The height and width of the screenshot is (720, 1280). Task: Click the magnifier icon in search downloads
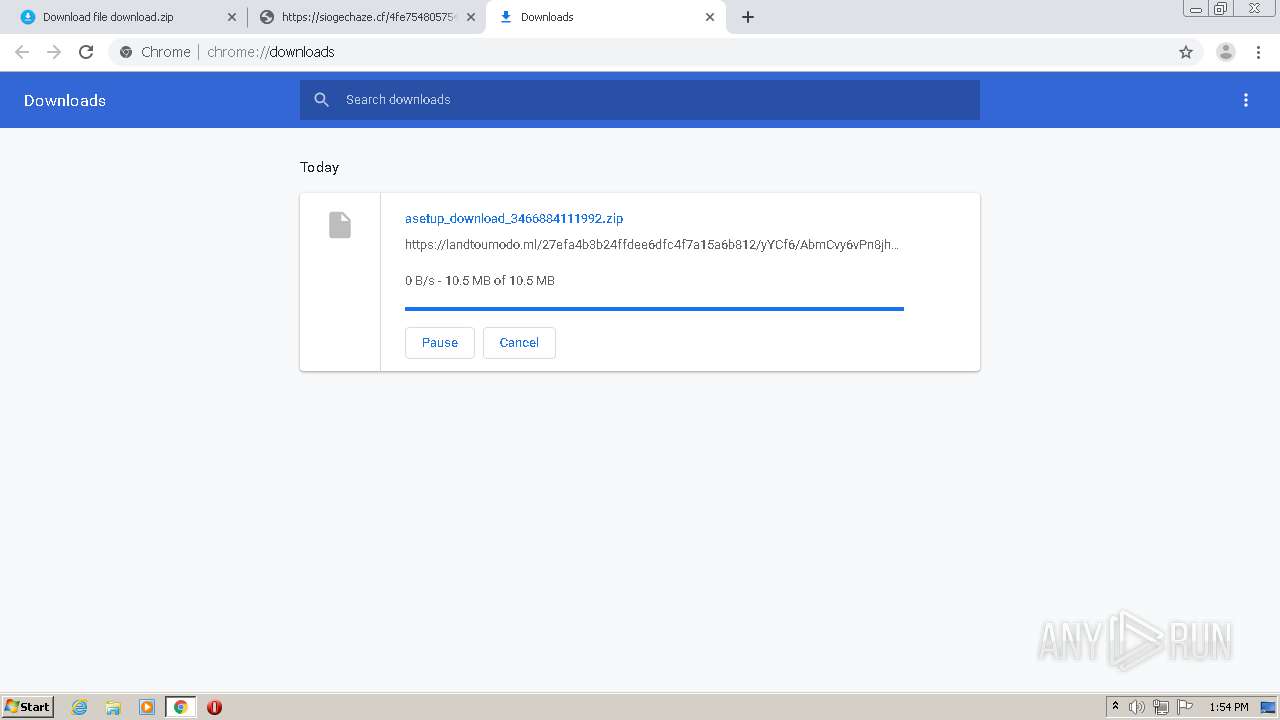[321, 100]
